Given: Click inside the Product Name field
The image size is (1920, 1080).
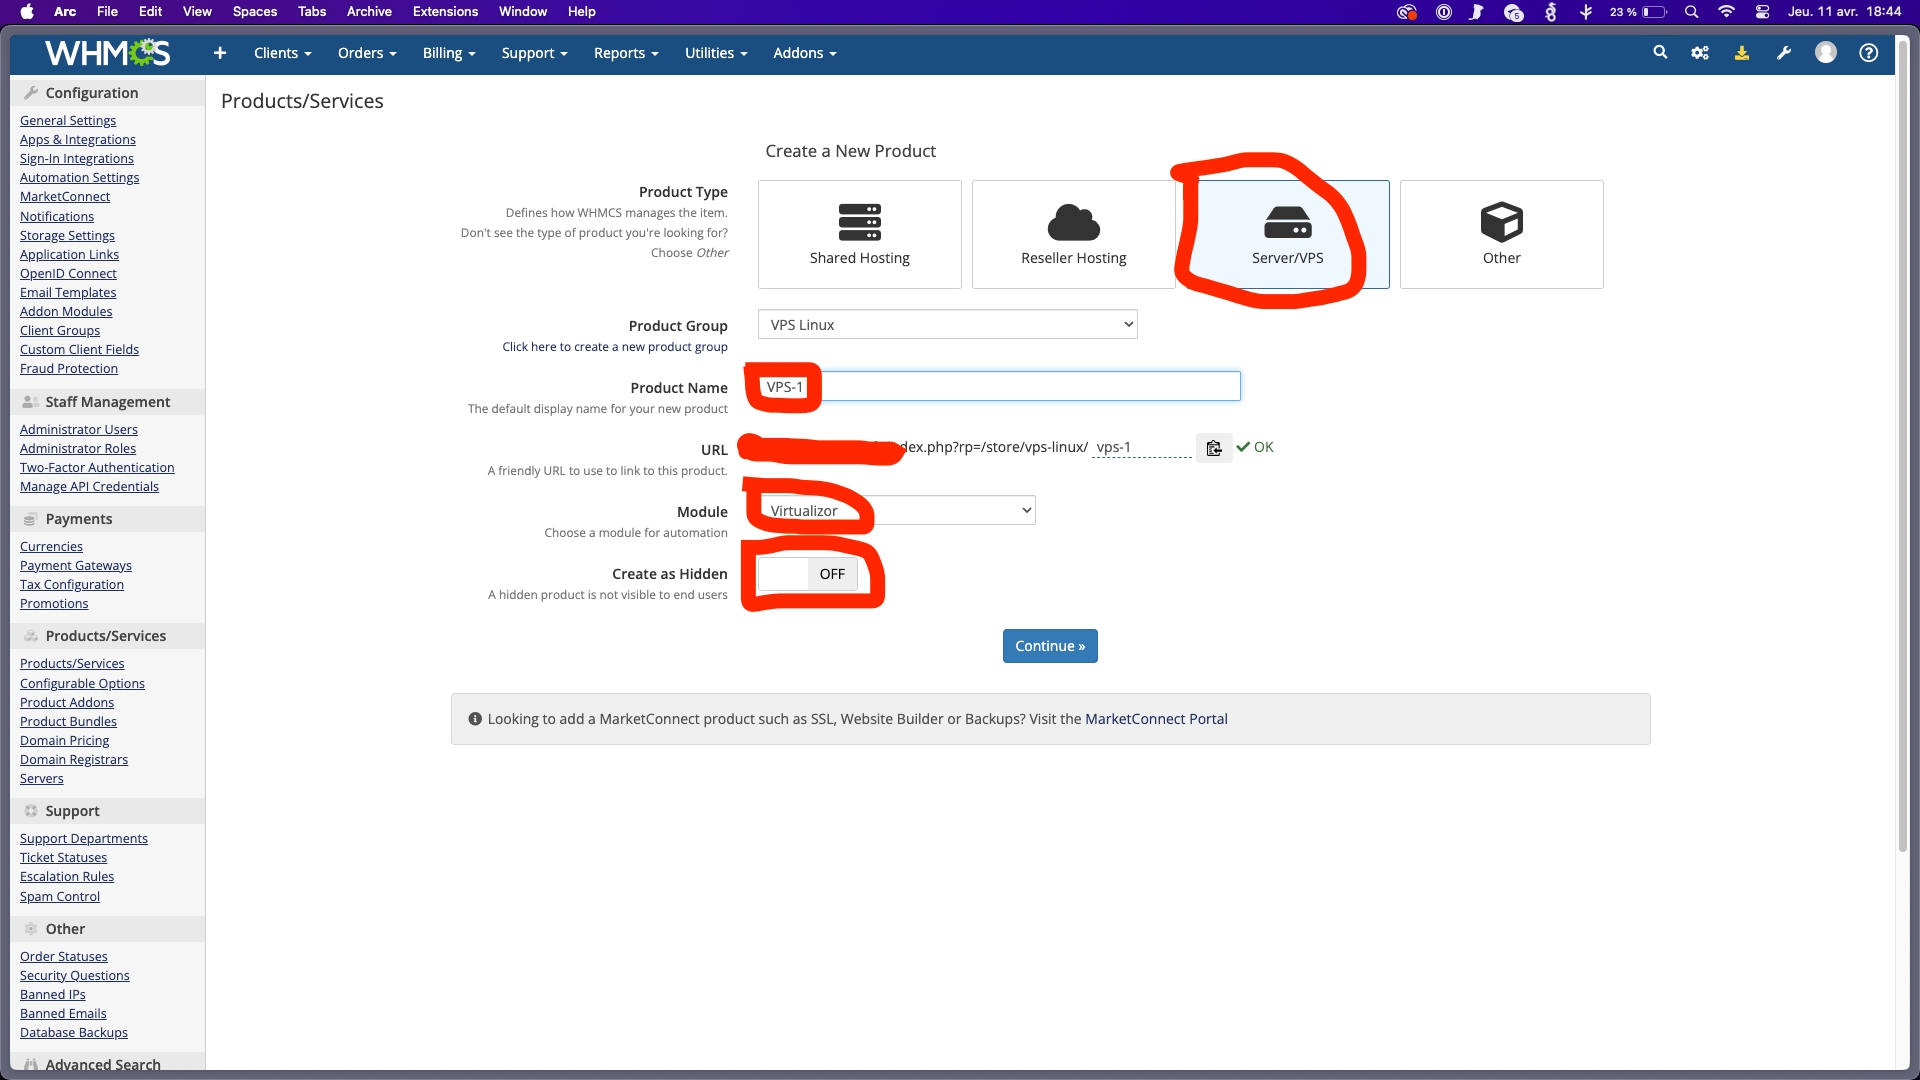Looking at the screenshot, I should click(x=1030, y=387).
